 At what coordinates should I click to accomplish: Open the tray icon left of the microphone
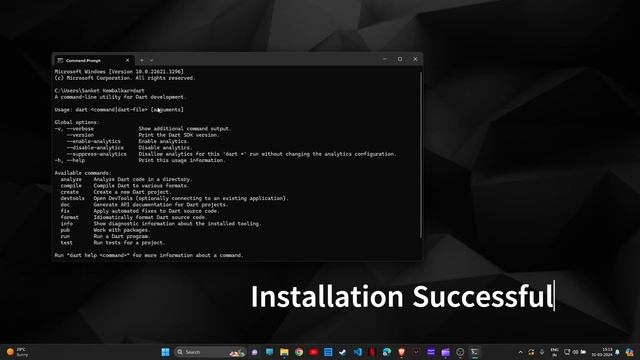[x=531, y=352]
